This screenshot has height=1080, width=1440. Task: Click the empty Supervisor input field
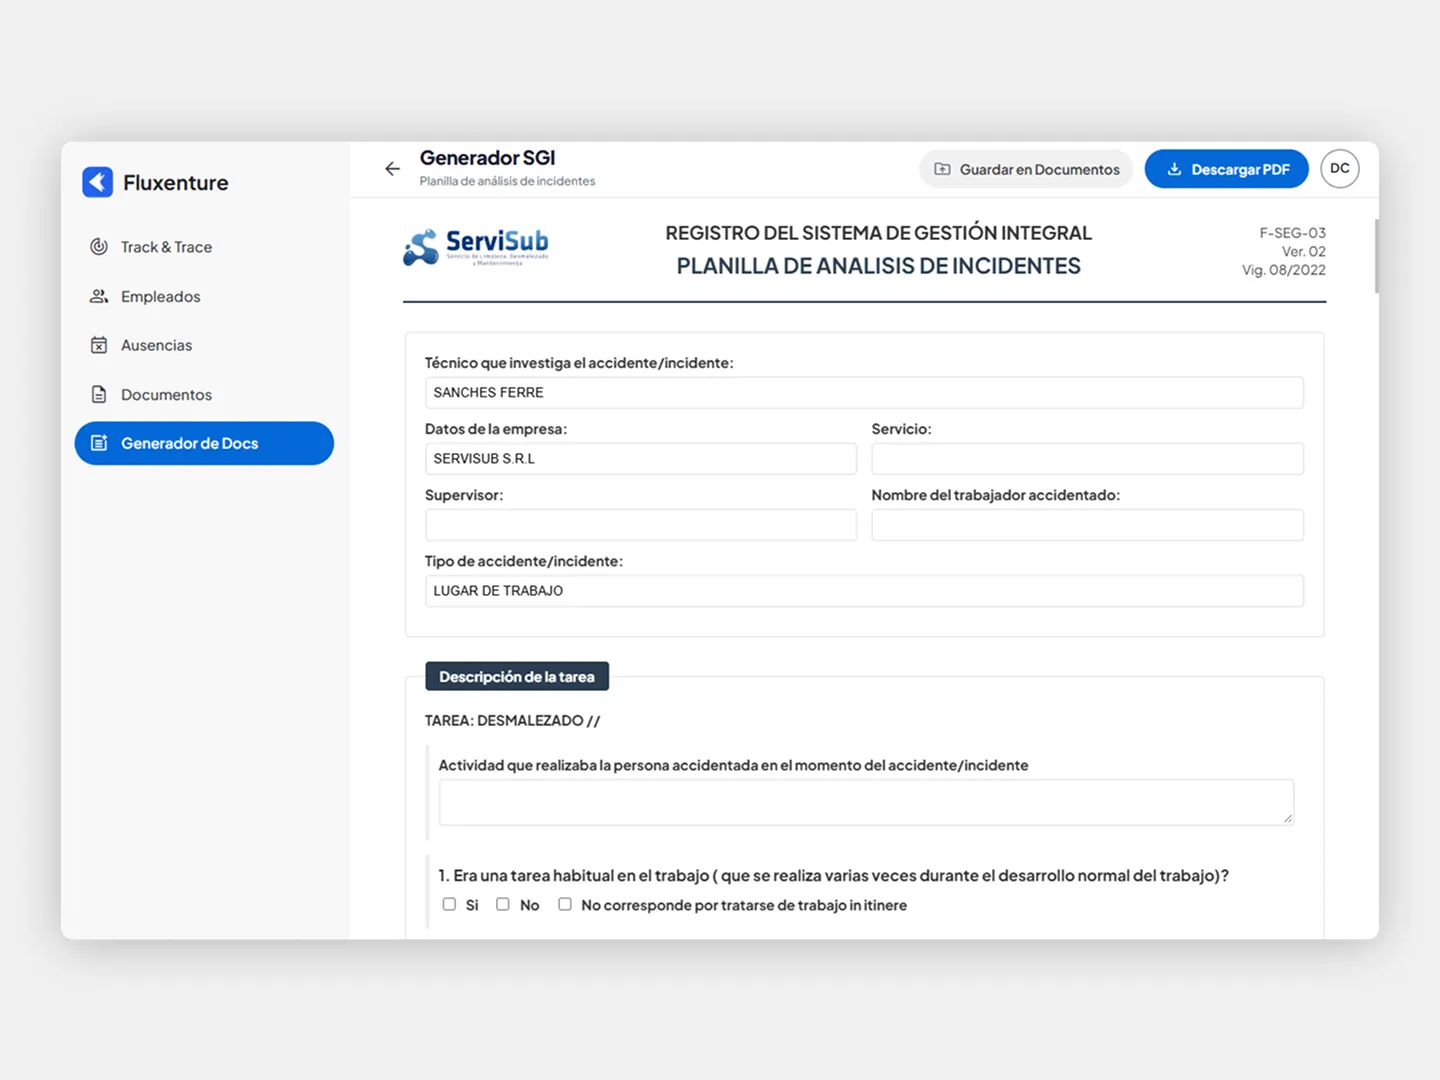tap(641, 525)
